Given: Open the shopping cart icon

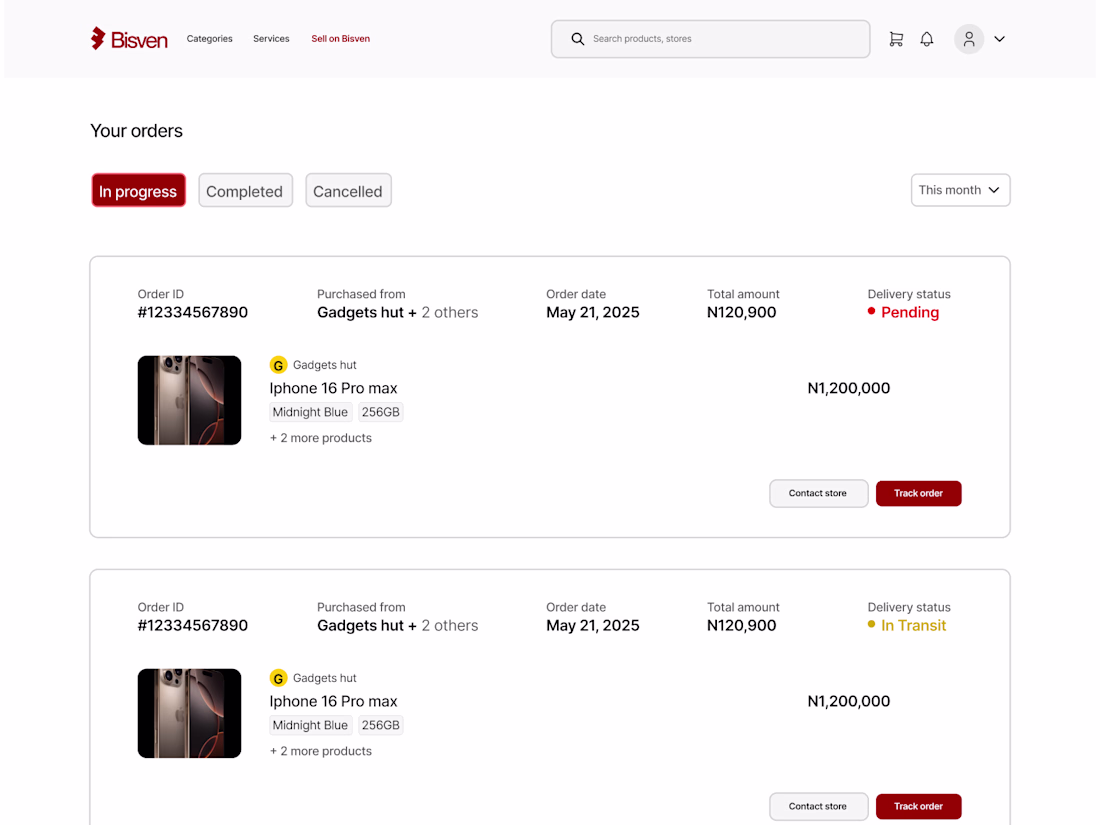Looking at the screenshot, I should coord(896,39).
